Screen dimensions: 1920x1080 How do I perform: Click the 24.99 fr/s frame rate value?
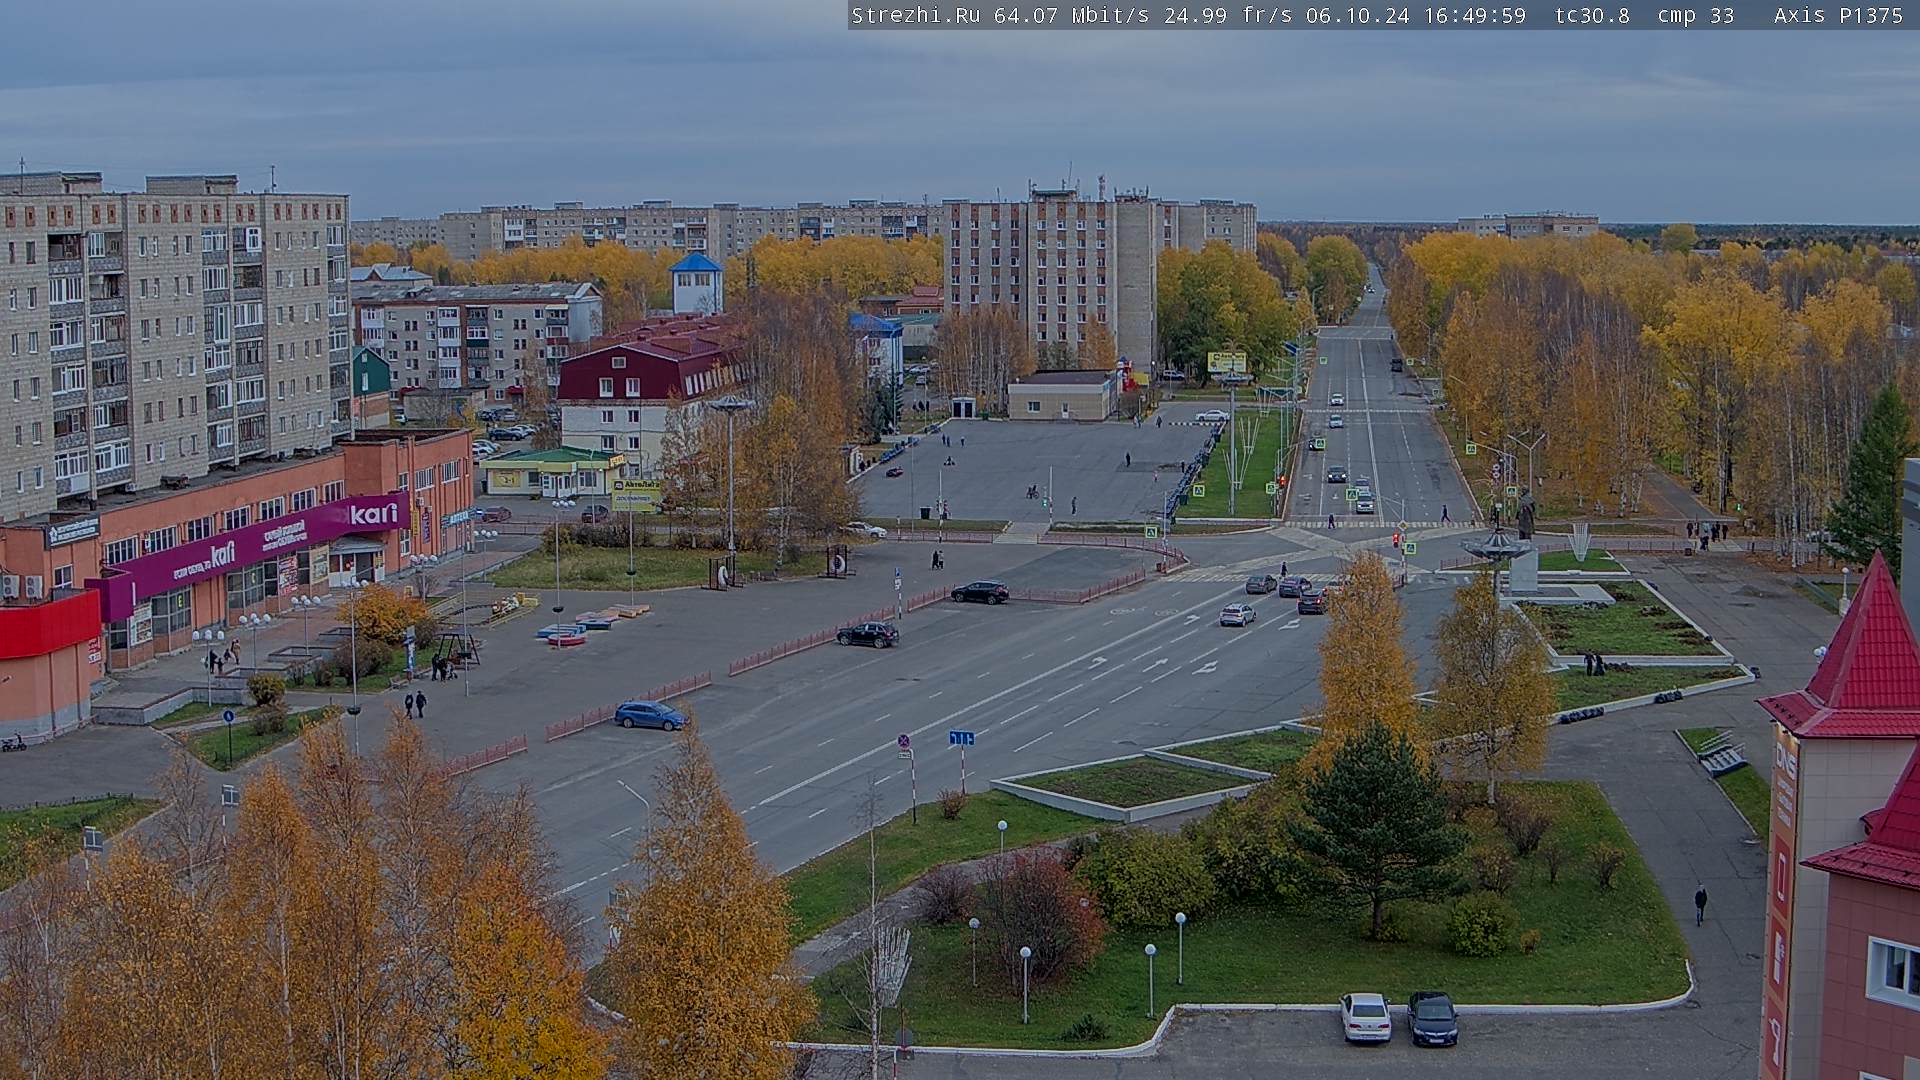point(1228,15)
